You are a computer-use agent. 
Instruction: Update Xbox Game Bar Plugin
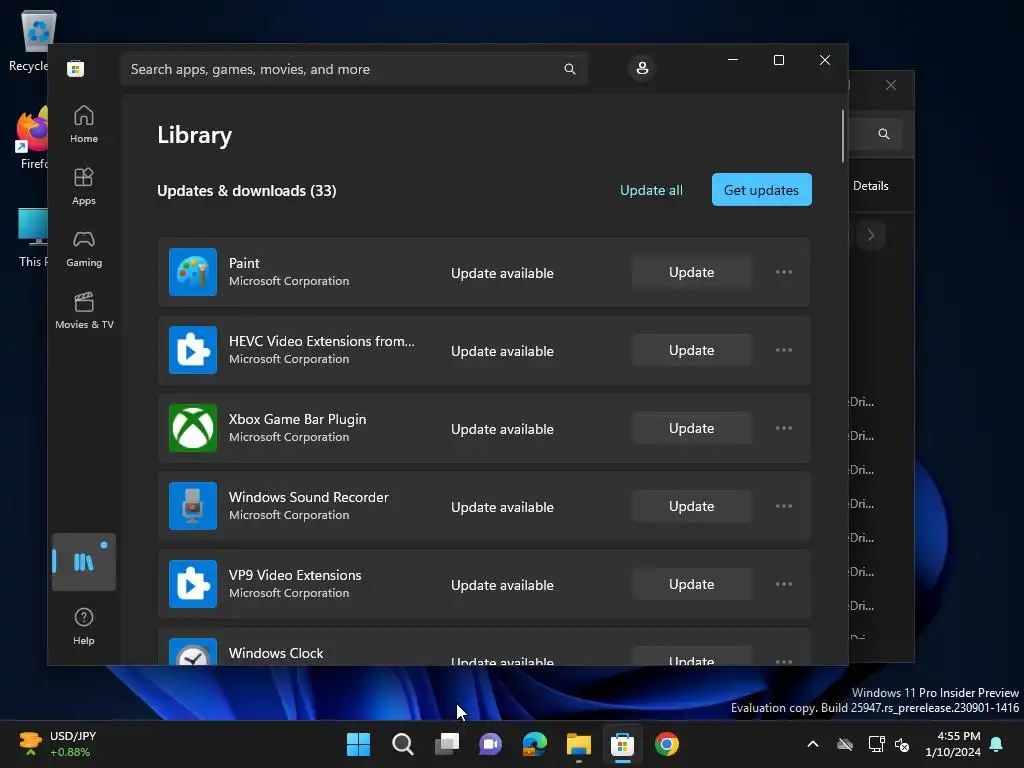(692, 428)
